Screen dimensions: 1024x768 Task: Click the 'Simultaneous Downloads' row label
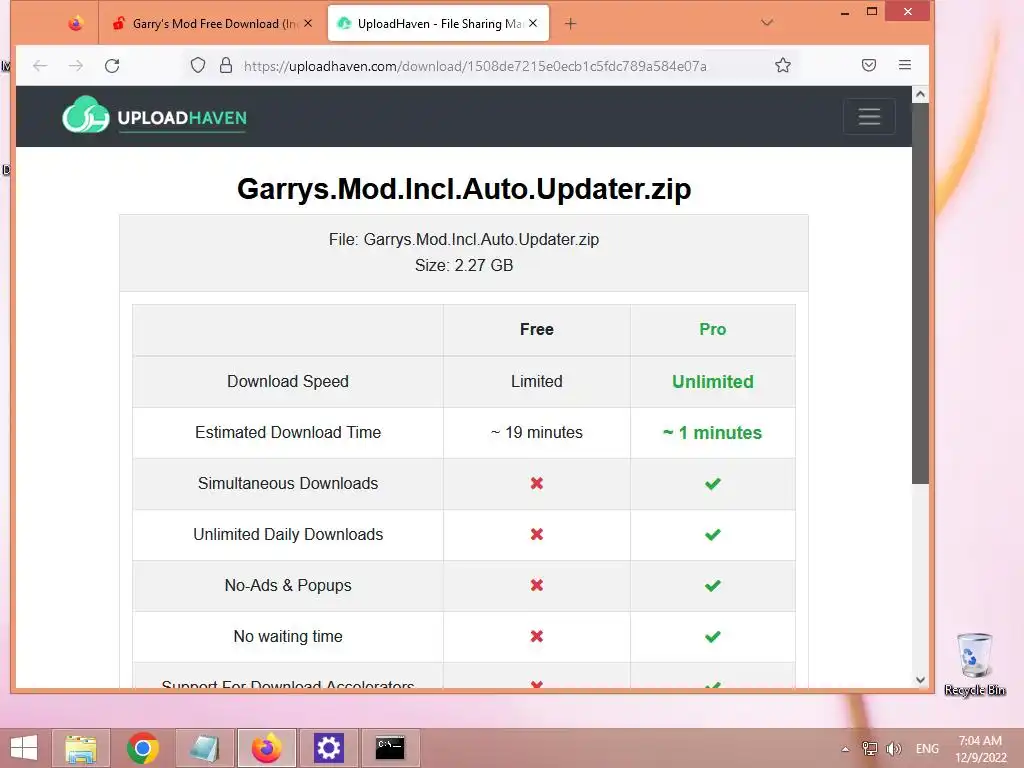pos(288,483)
